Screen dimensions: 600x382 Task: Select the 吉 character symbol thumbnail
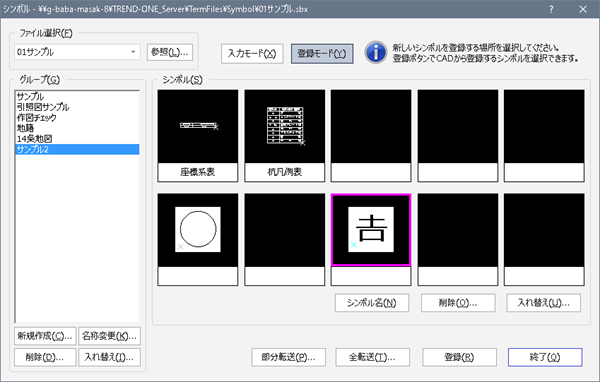click(x=371, y=230)
